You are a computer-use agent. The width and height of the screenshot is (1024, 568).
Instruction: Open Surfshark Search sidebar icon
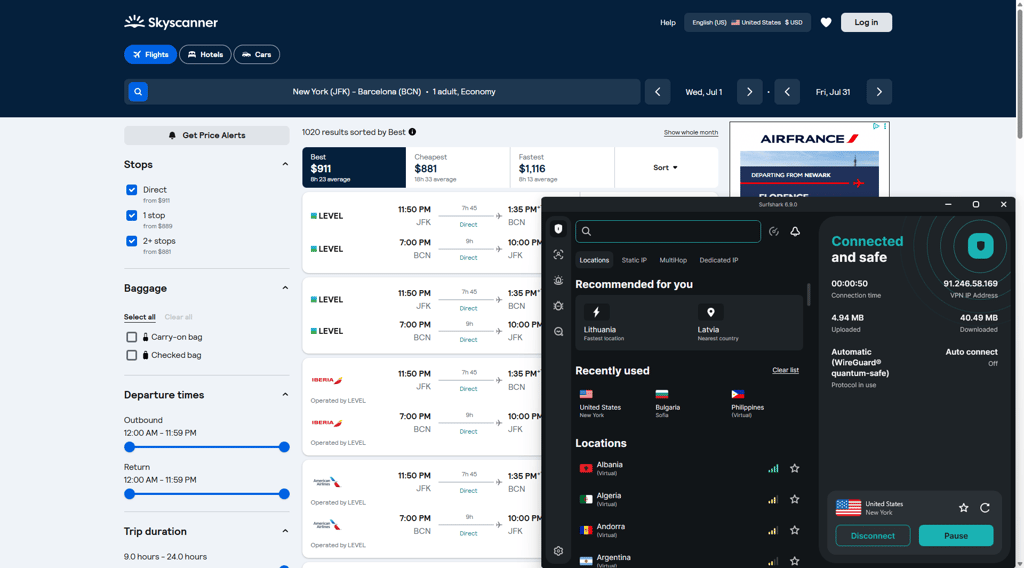click(x=558, y=332)
